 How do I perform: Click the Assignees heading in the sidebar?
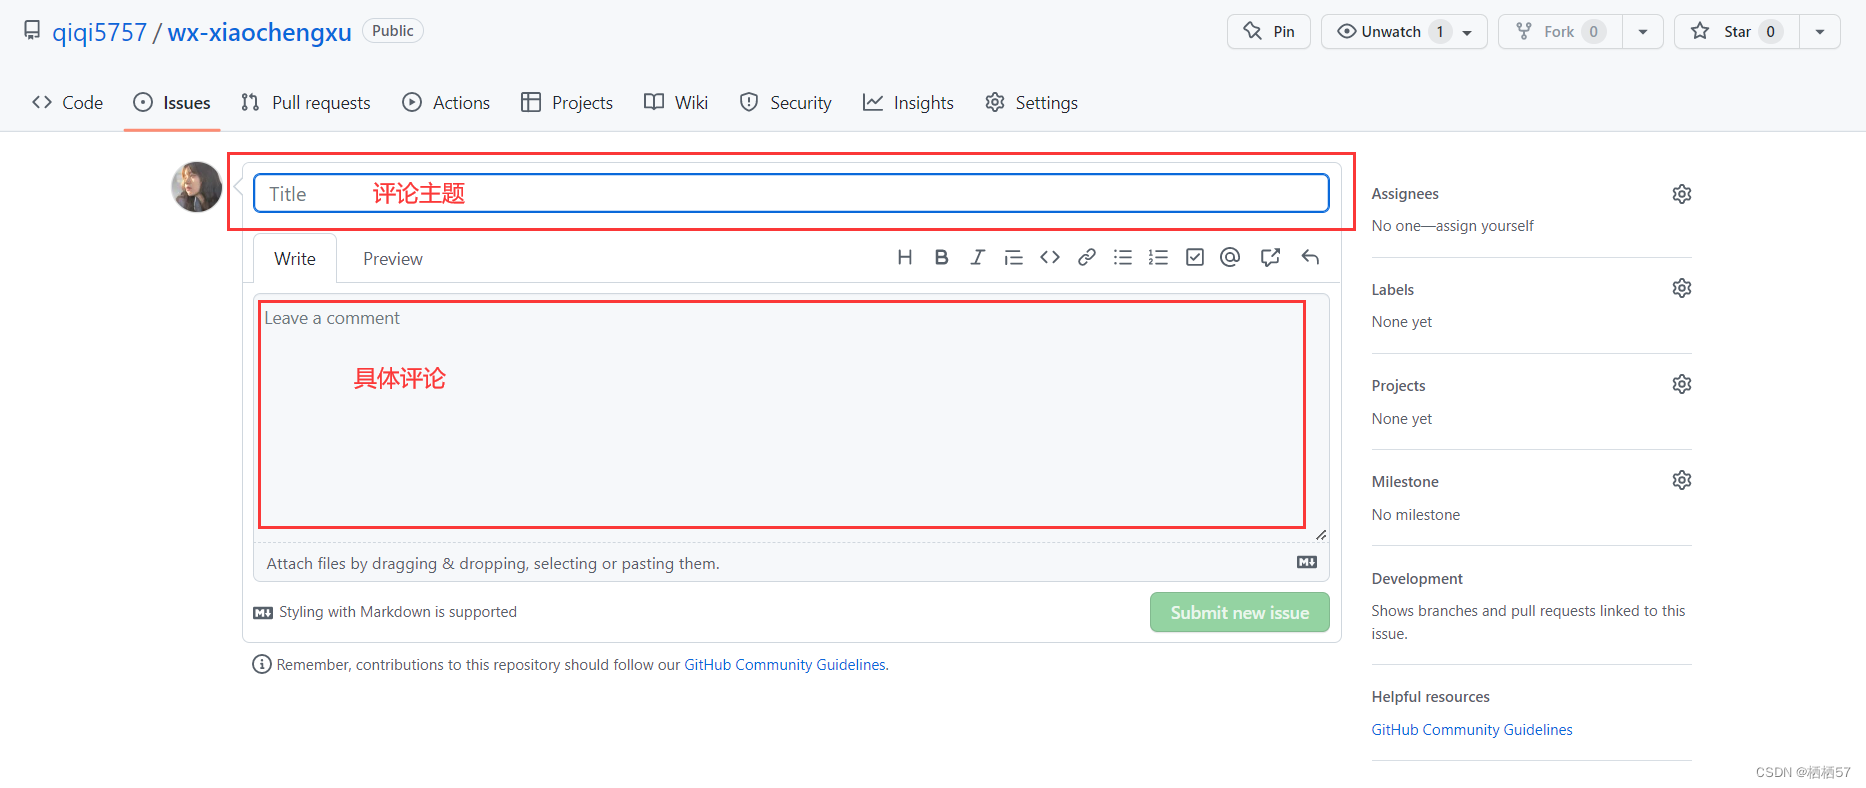point(1405,194)
